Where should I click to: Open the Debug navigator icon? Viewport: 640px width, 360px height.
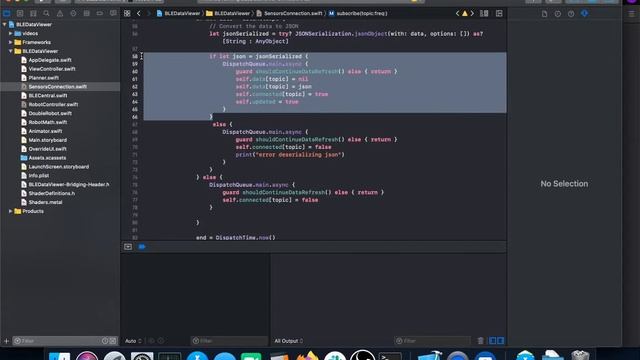(x=87, y=13)
